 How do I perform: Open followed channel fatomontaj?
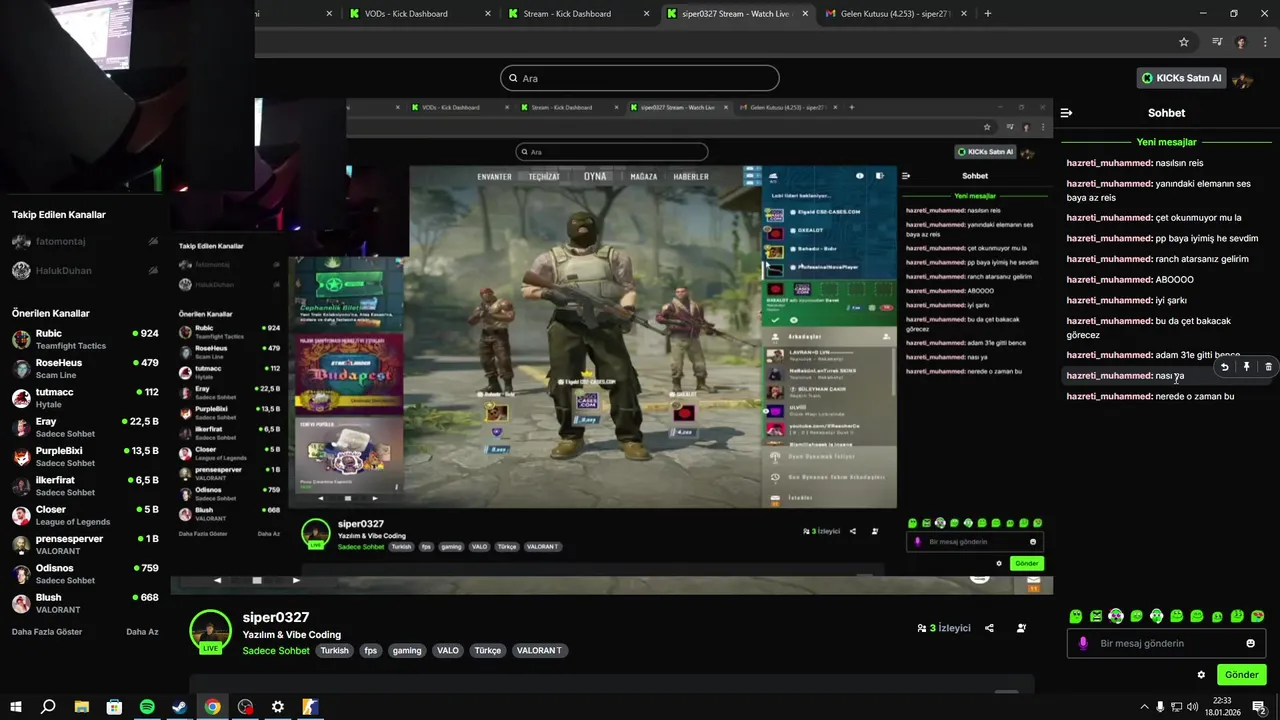click(x=85, y=241)
